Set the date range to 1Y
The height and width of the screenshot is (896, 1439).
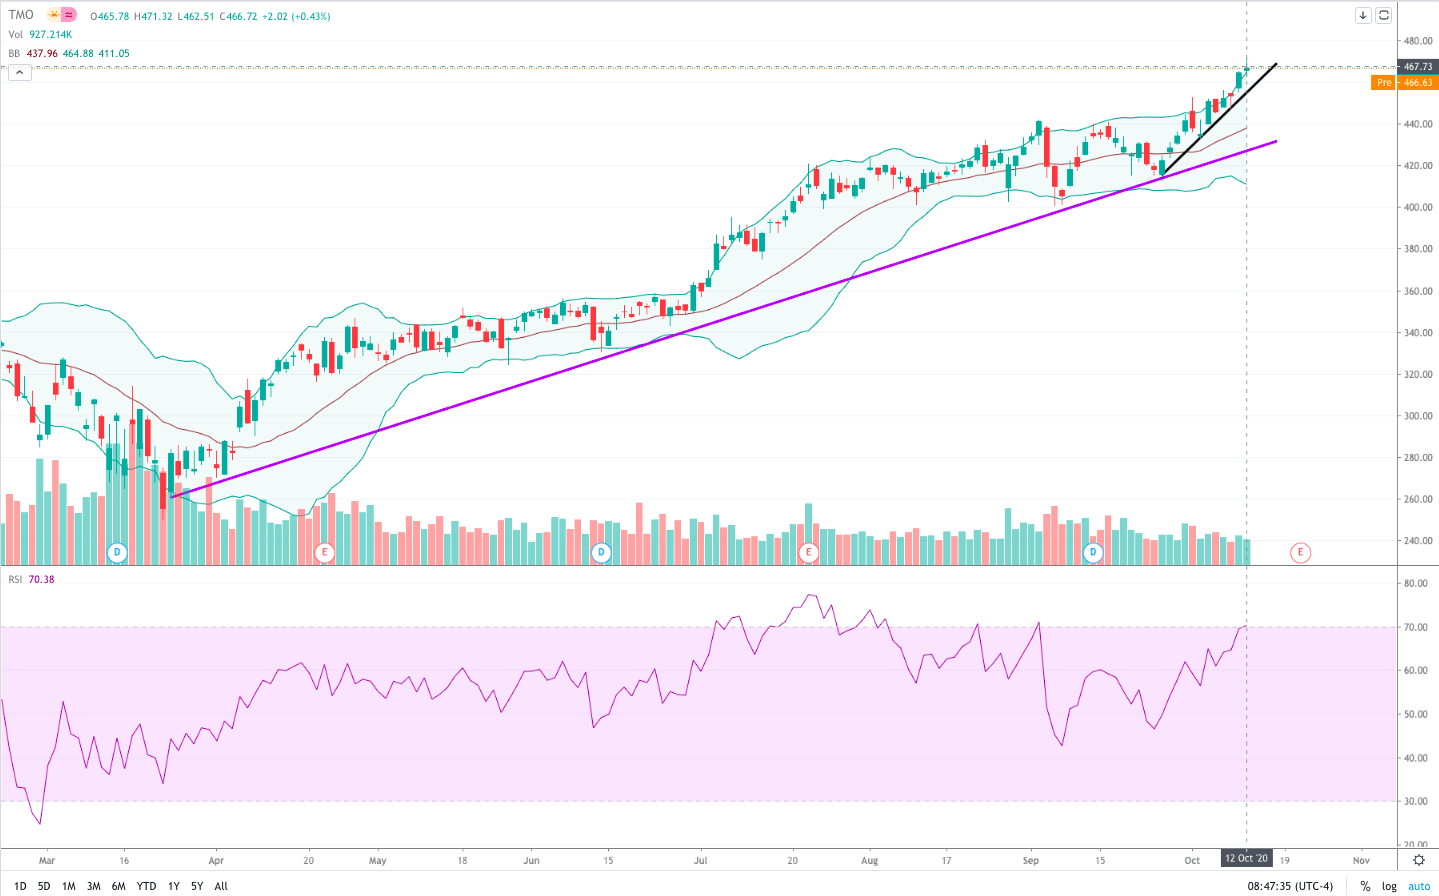[174, 886]
